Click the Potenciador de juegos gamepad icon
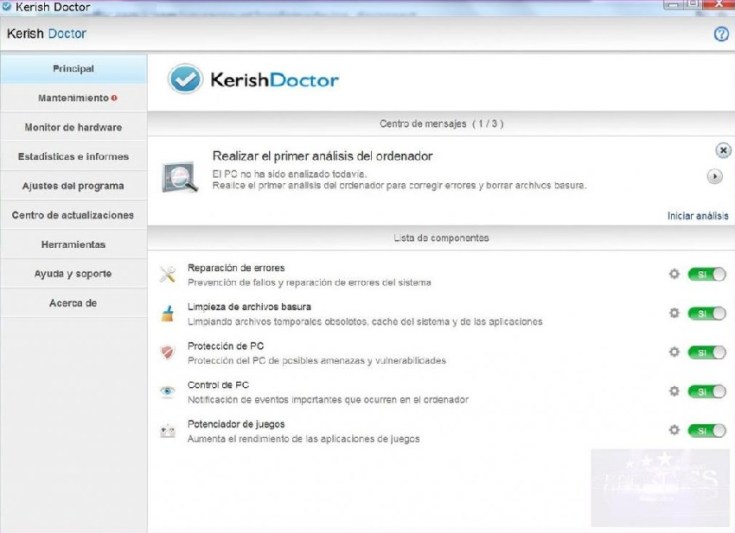Image resolution: width=735 pixels, height=533 pixels. click(168, 431)
